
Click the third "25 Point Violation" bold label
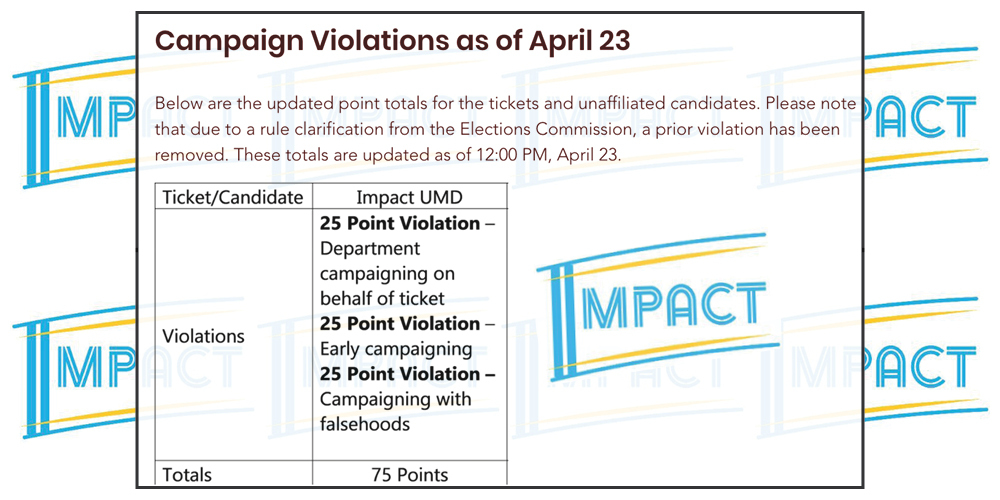click(x=400, y=373)
